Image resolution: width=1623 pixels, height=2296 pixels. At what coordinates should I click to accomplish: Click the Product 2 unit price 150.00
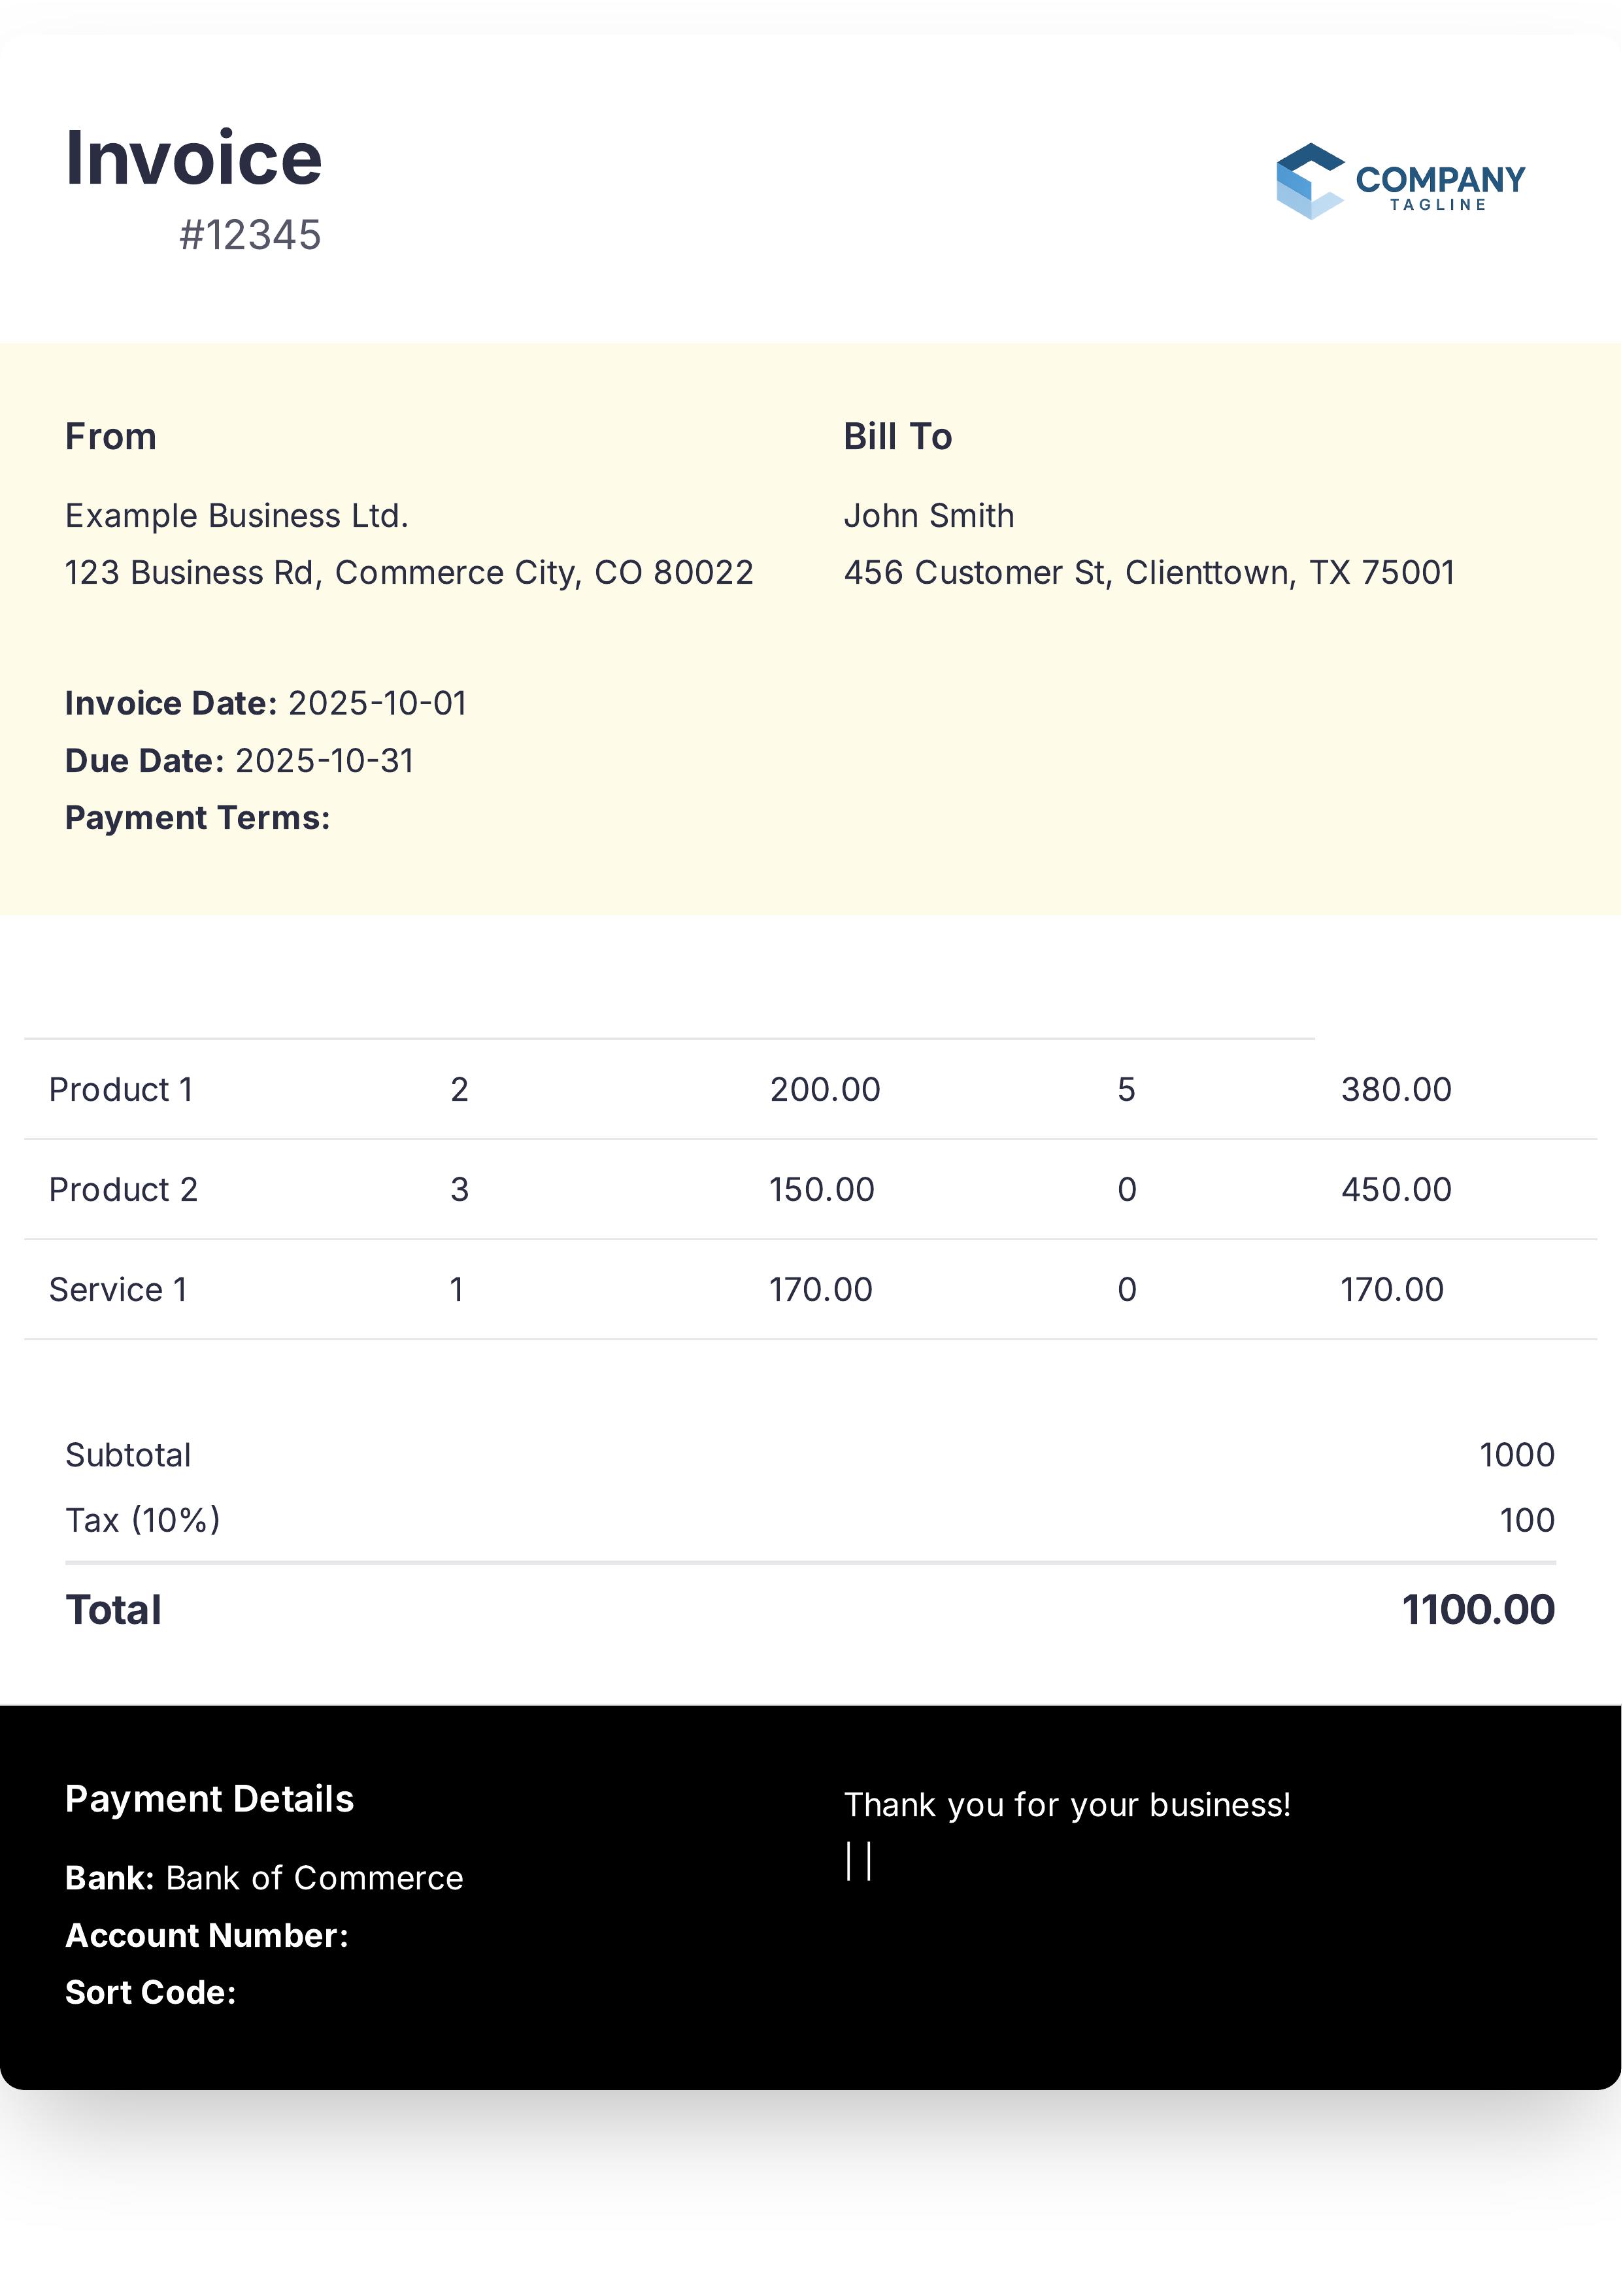821,1190
